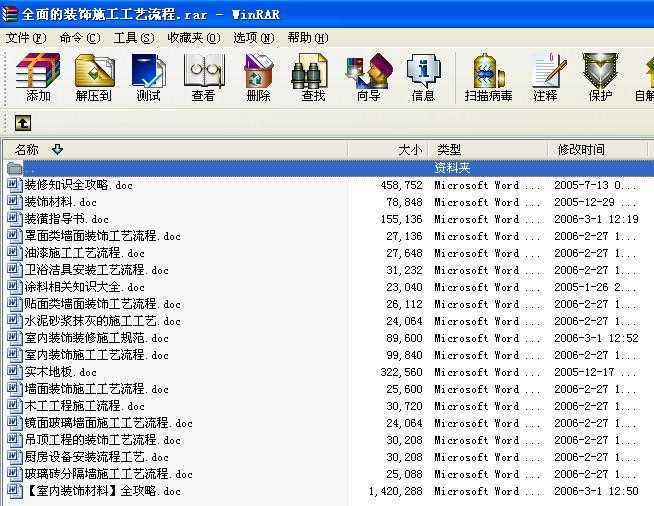This screenshot has height=506, width=654.
Task: Click size value 99,840
Action: click(x=404, y=355)
